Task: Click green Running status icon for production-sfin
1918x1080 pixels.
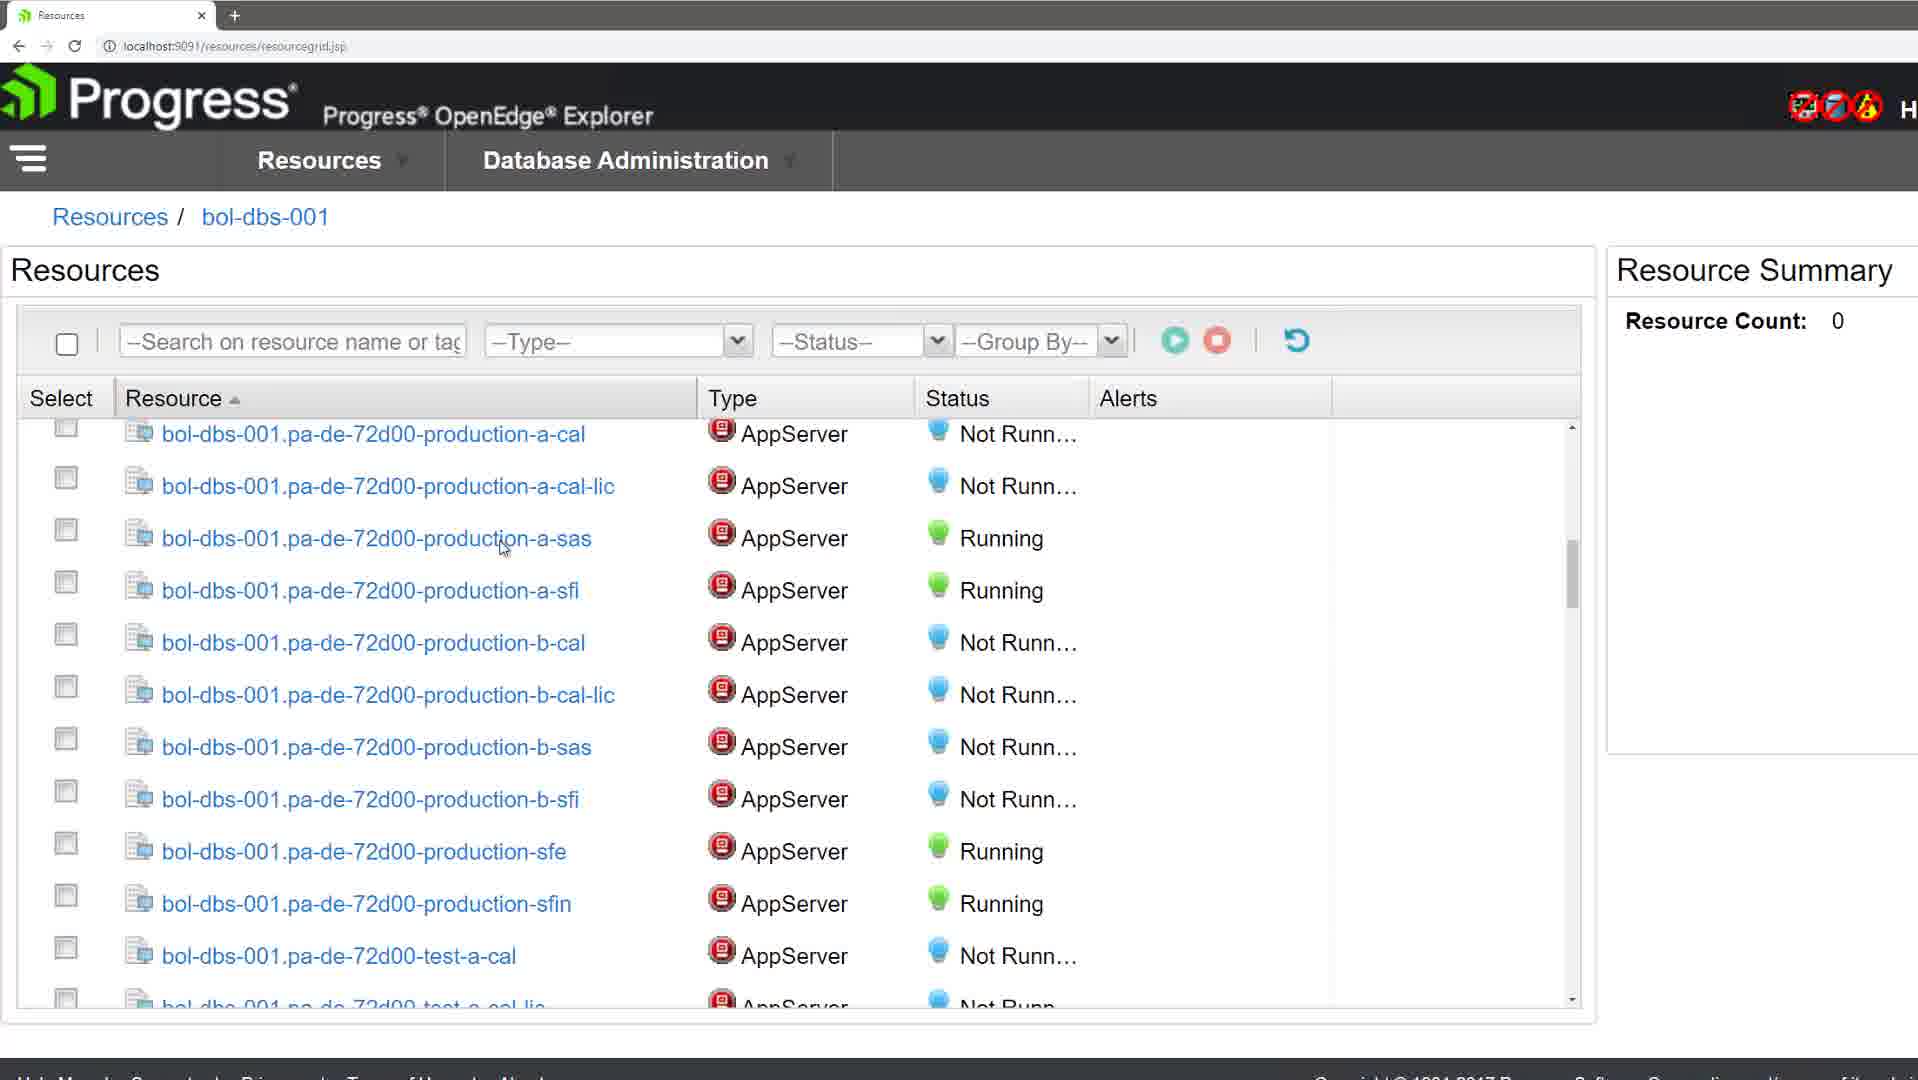Action: 938,899
